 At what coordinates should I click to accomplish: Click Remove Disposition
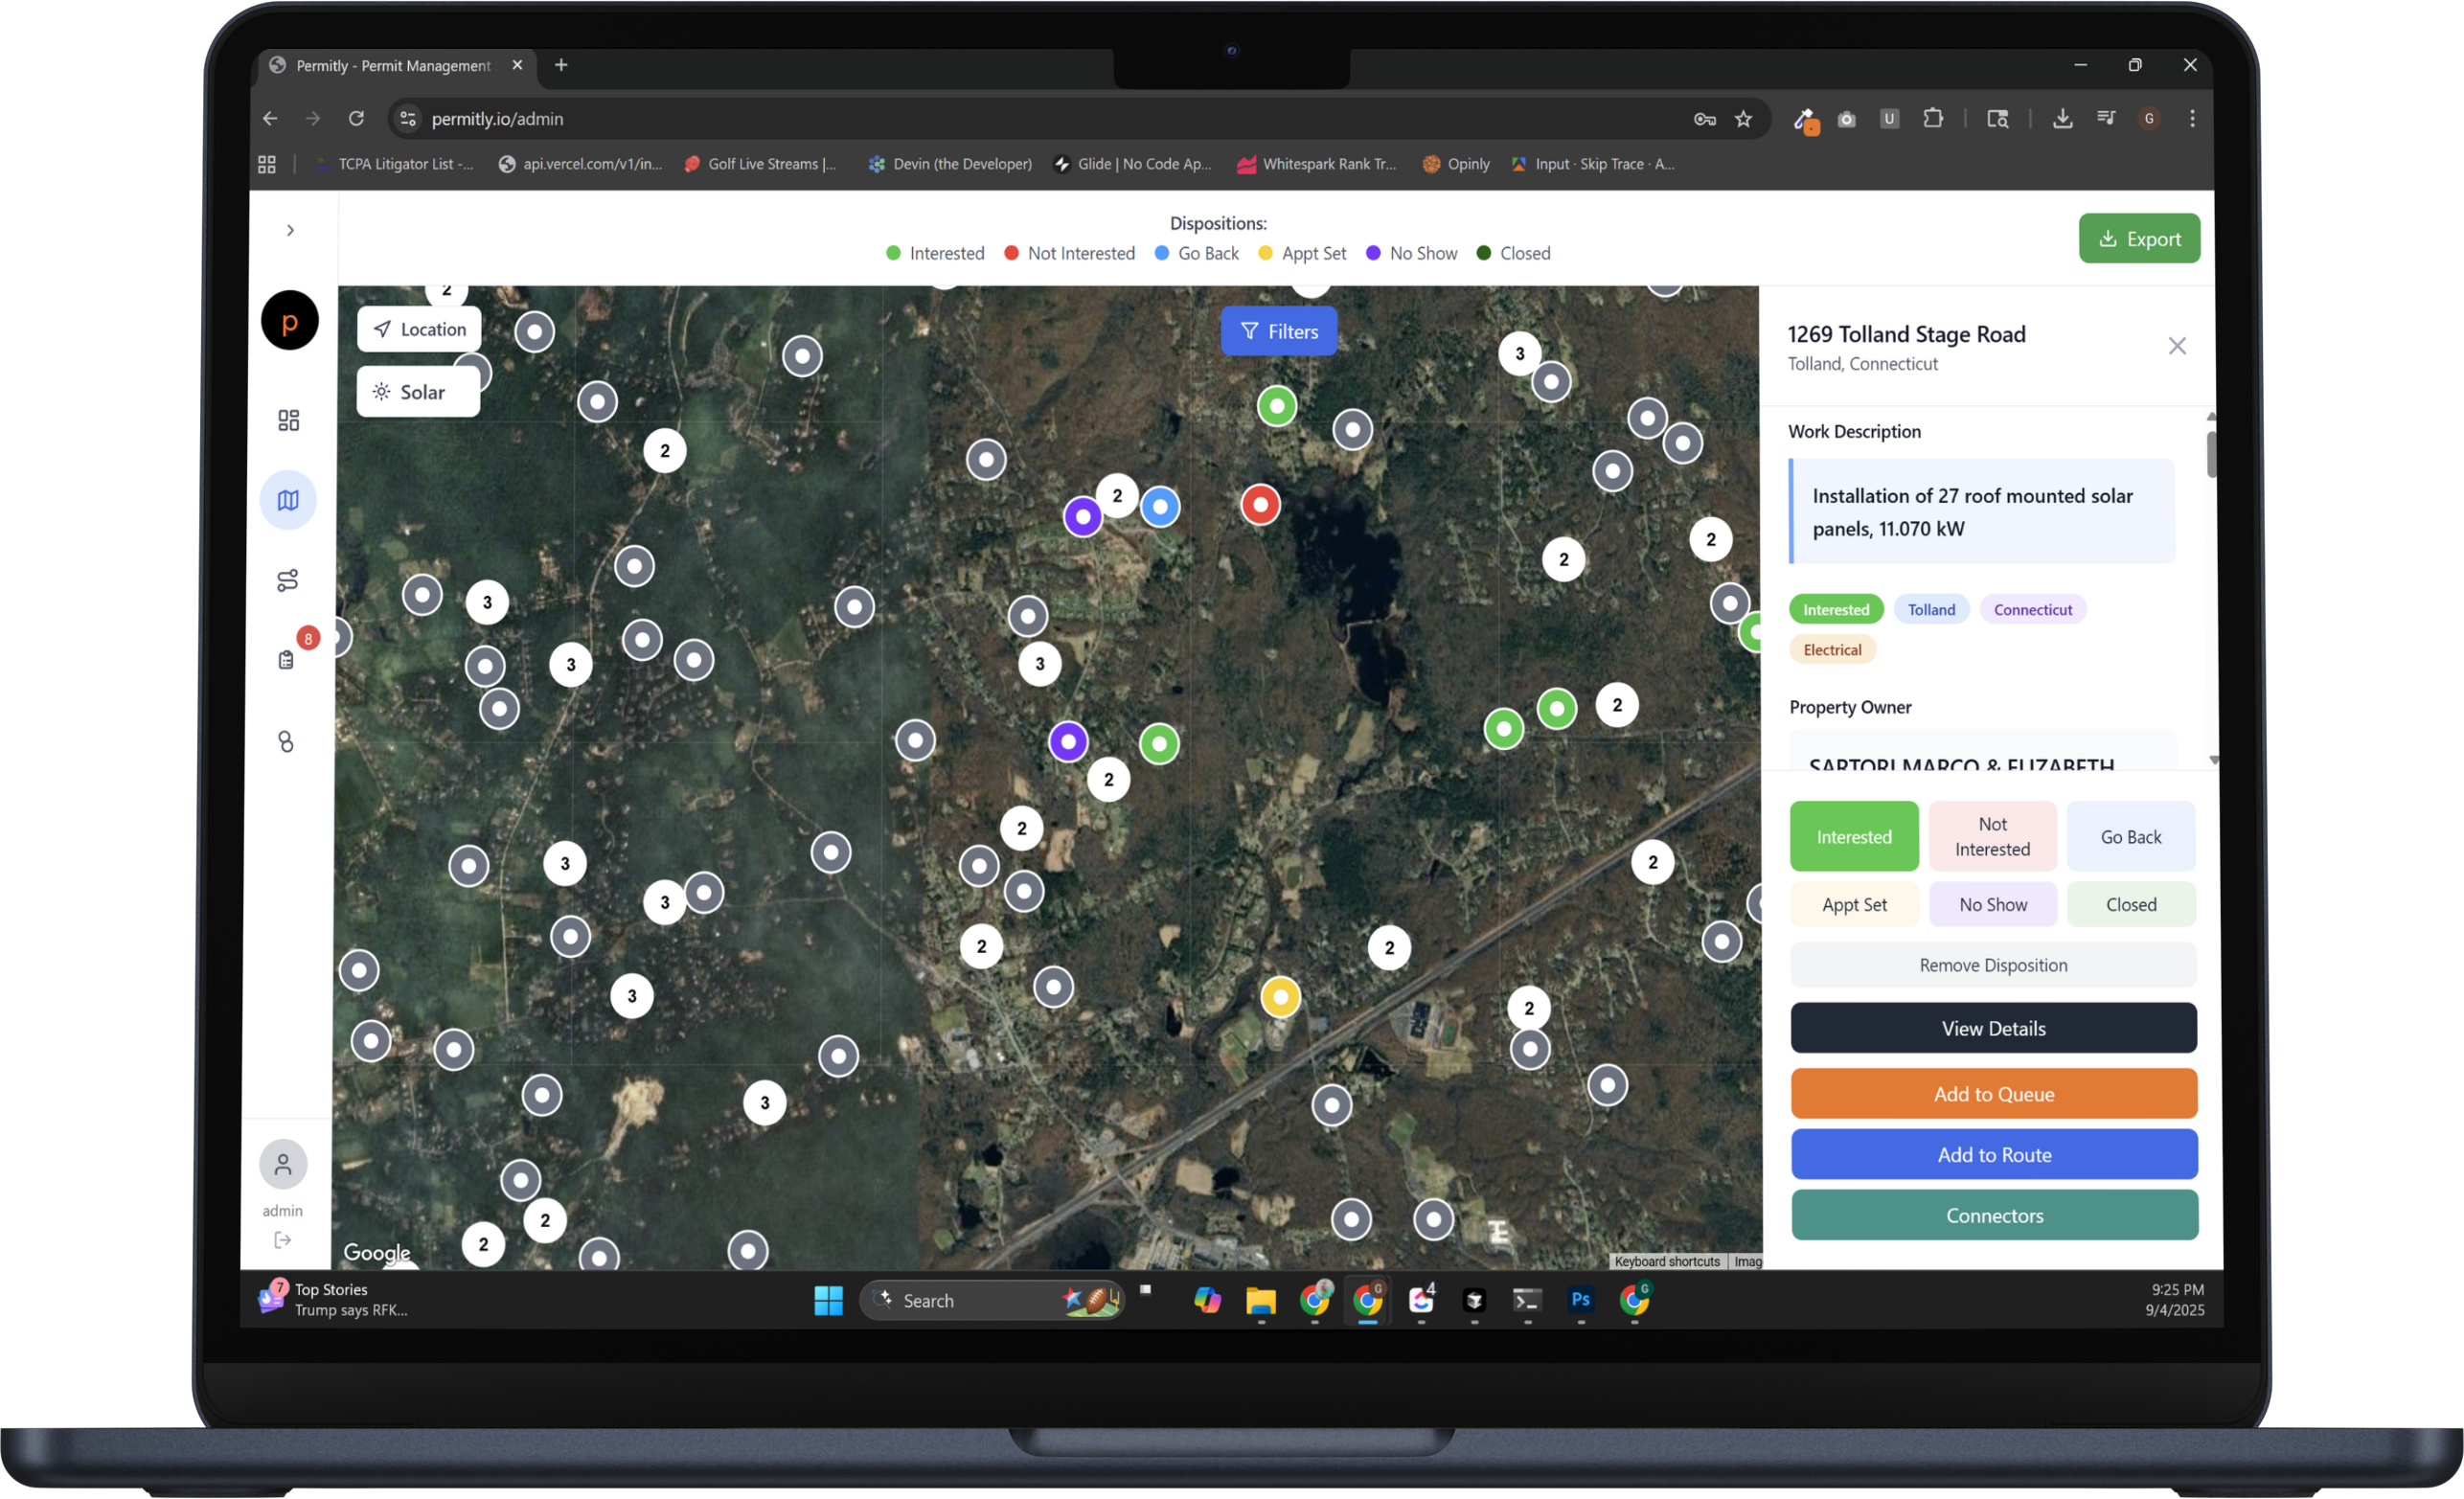tap(1993, 965)
